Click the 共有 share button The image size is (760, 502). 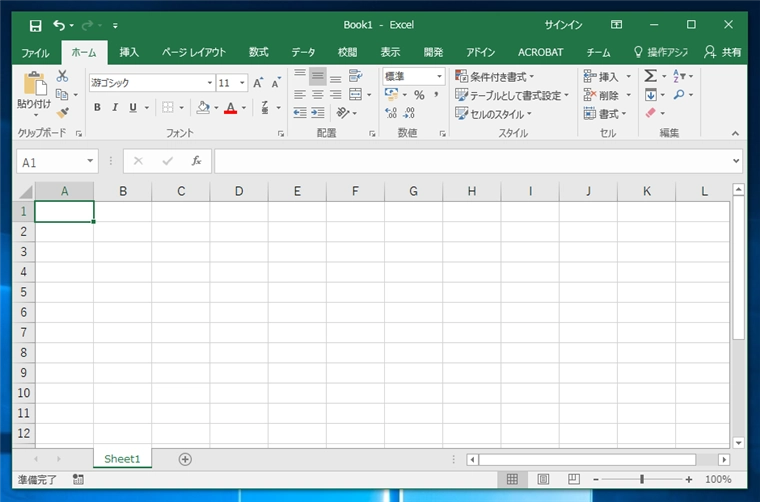723,52
